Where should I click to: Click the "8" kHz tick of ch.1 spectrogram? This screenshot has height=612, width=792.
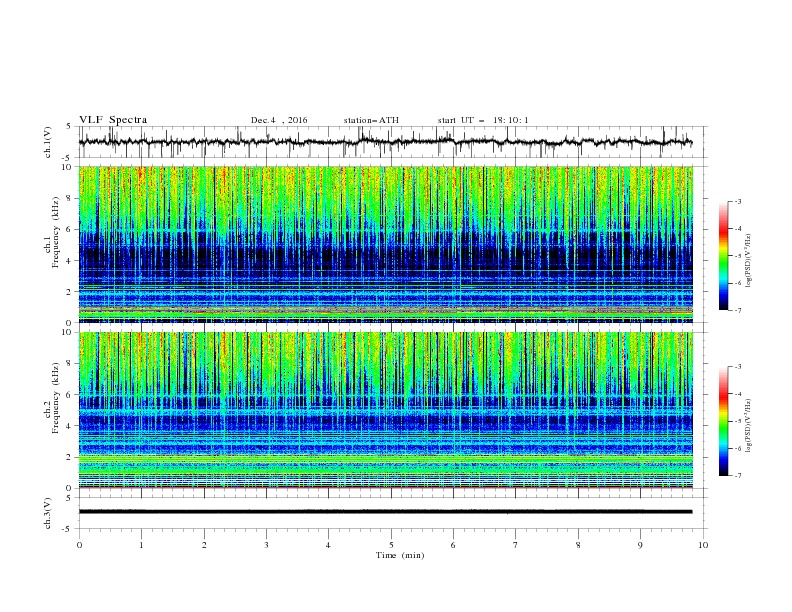pos(70,198)
